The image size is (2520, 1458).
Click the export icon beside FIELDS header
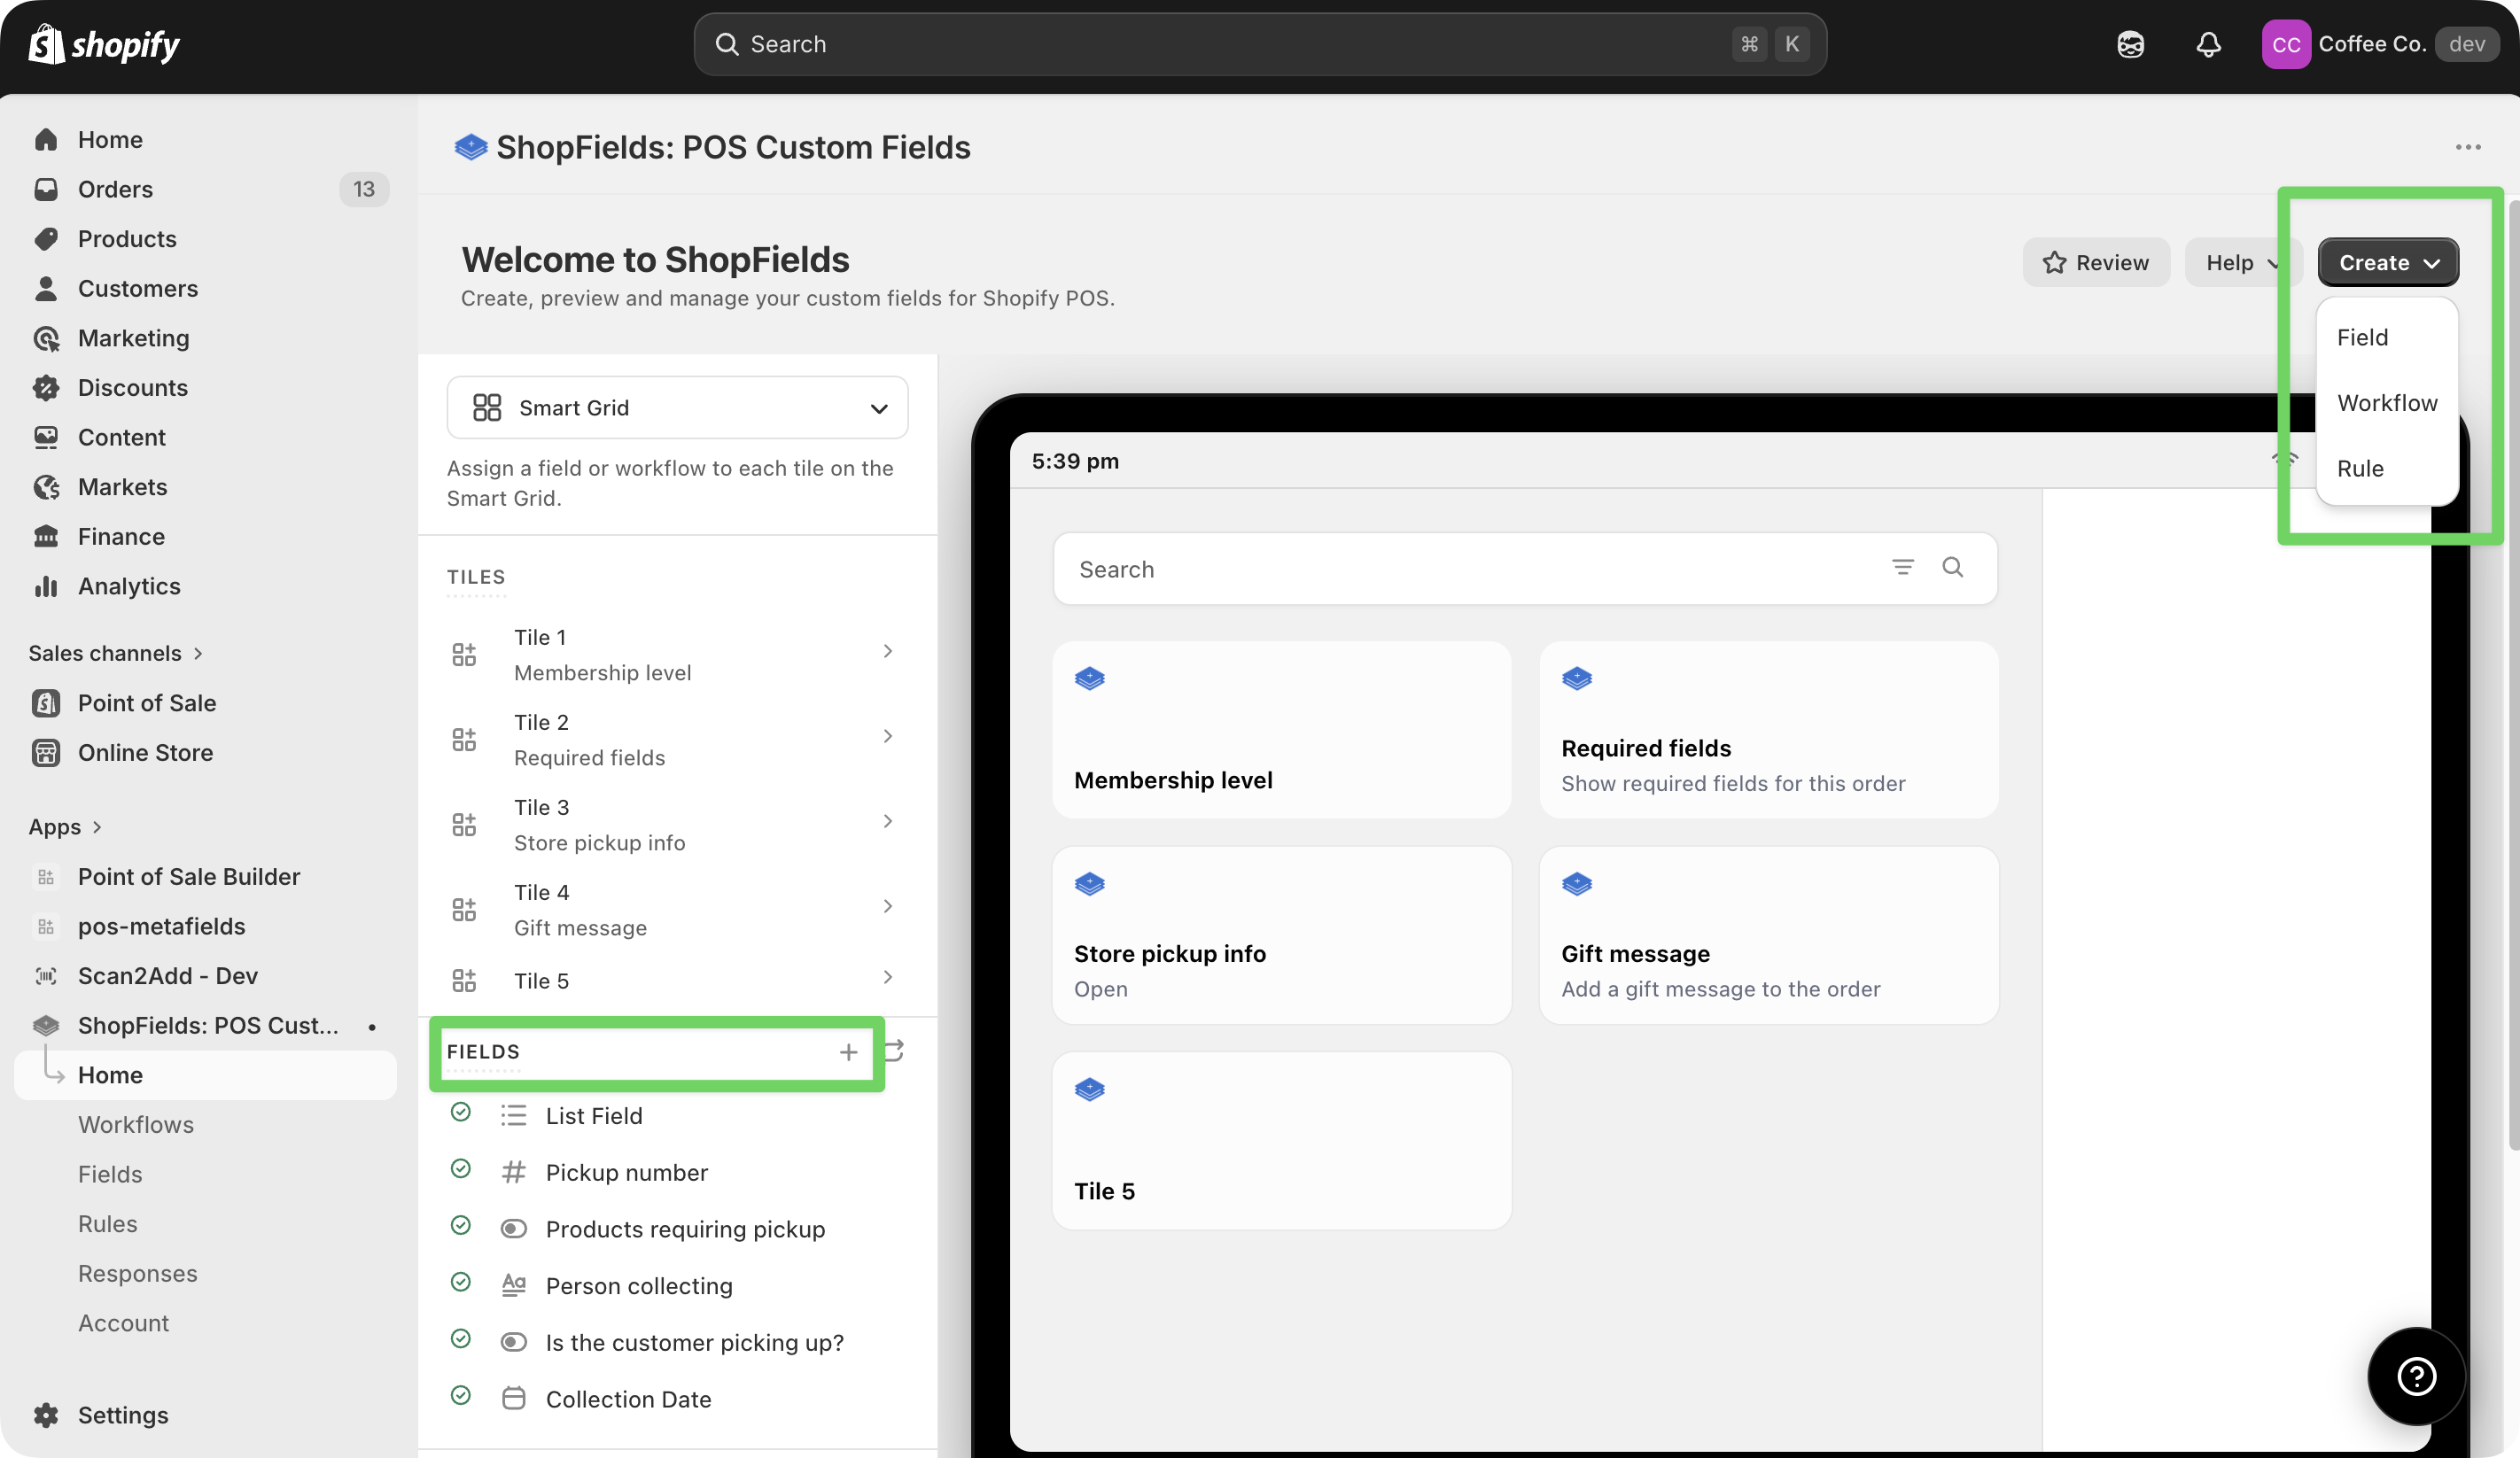pos(894,1050)
